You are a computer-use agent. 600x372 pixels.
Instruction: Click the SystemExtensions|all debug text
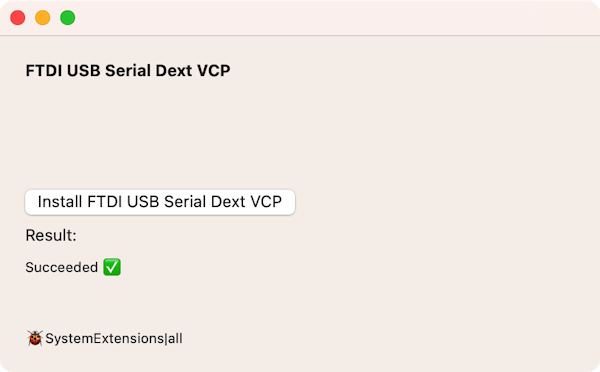[x=114, y=339]
